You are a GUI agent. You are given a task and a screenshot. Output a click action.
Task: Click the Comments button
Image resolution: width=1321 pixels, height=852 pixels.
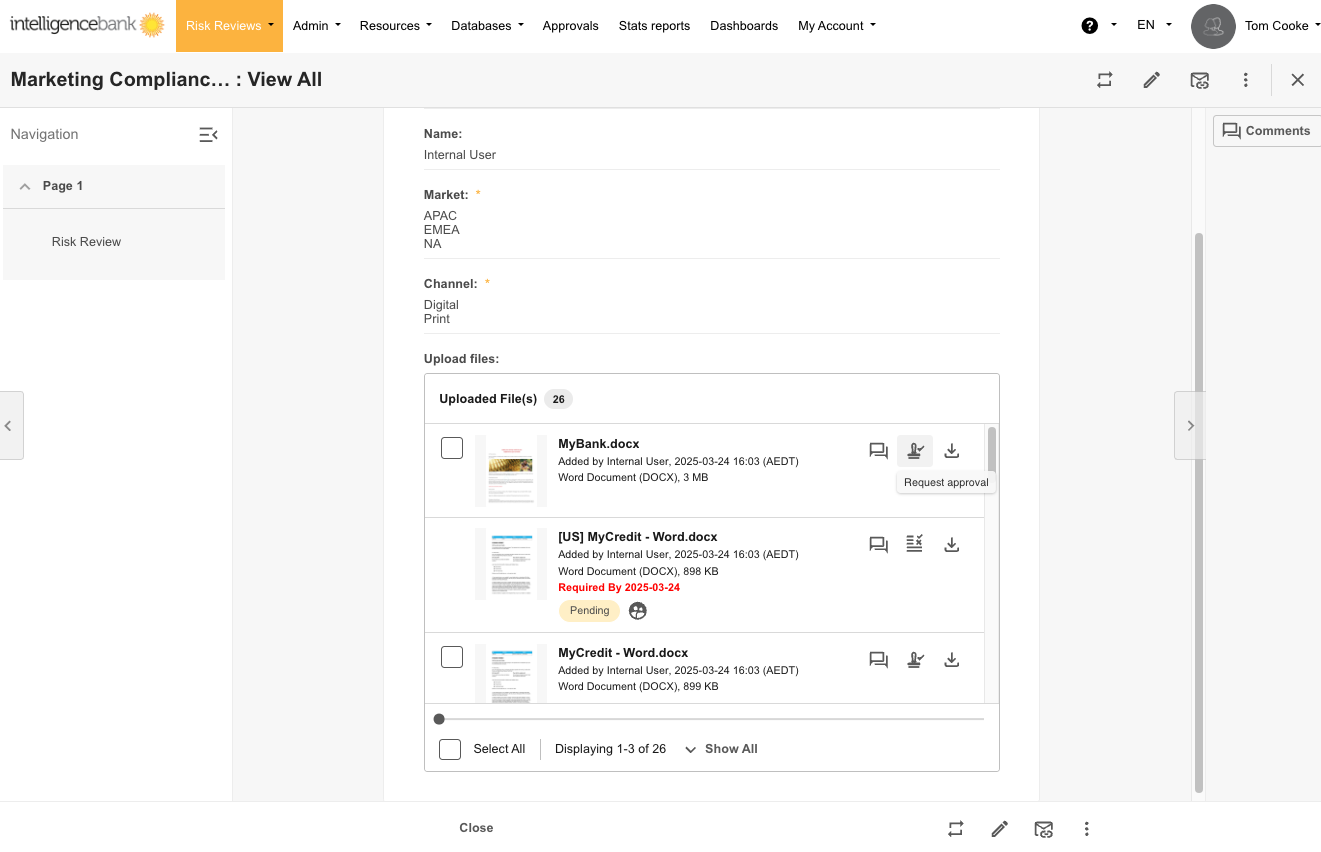(1266, 131)
